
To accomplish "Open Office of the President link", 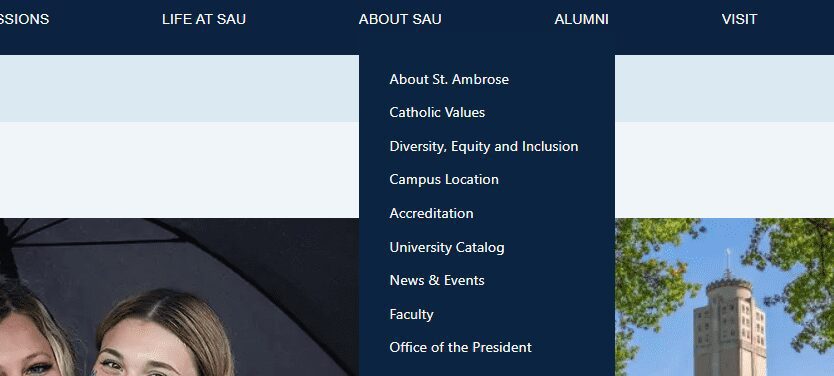I will (460, 347).
